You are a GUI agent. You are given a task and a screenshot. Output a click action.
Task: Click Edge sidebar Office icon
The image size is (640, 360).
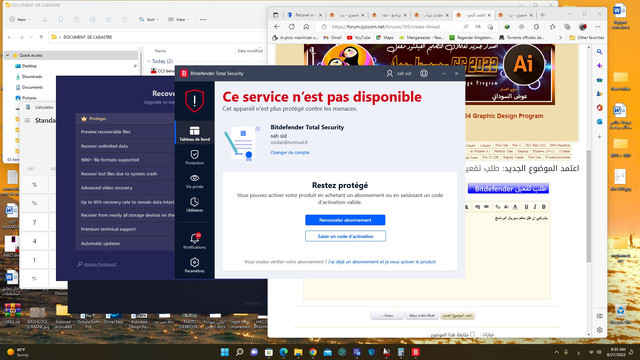pyautogui.click(x=599, y=108)
